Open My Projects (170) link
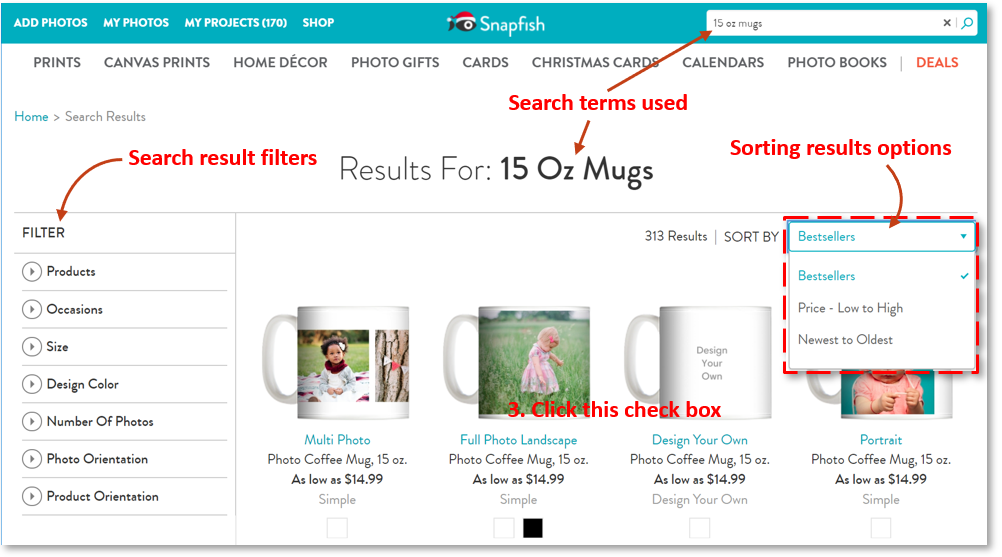The width and height of the screenshot is (1002, 557). [235, 22]
